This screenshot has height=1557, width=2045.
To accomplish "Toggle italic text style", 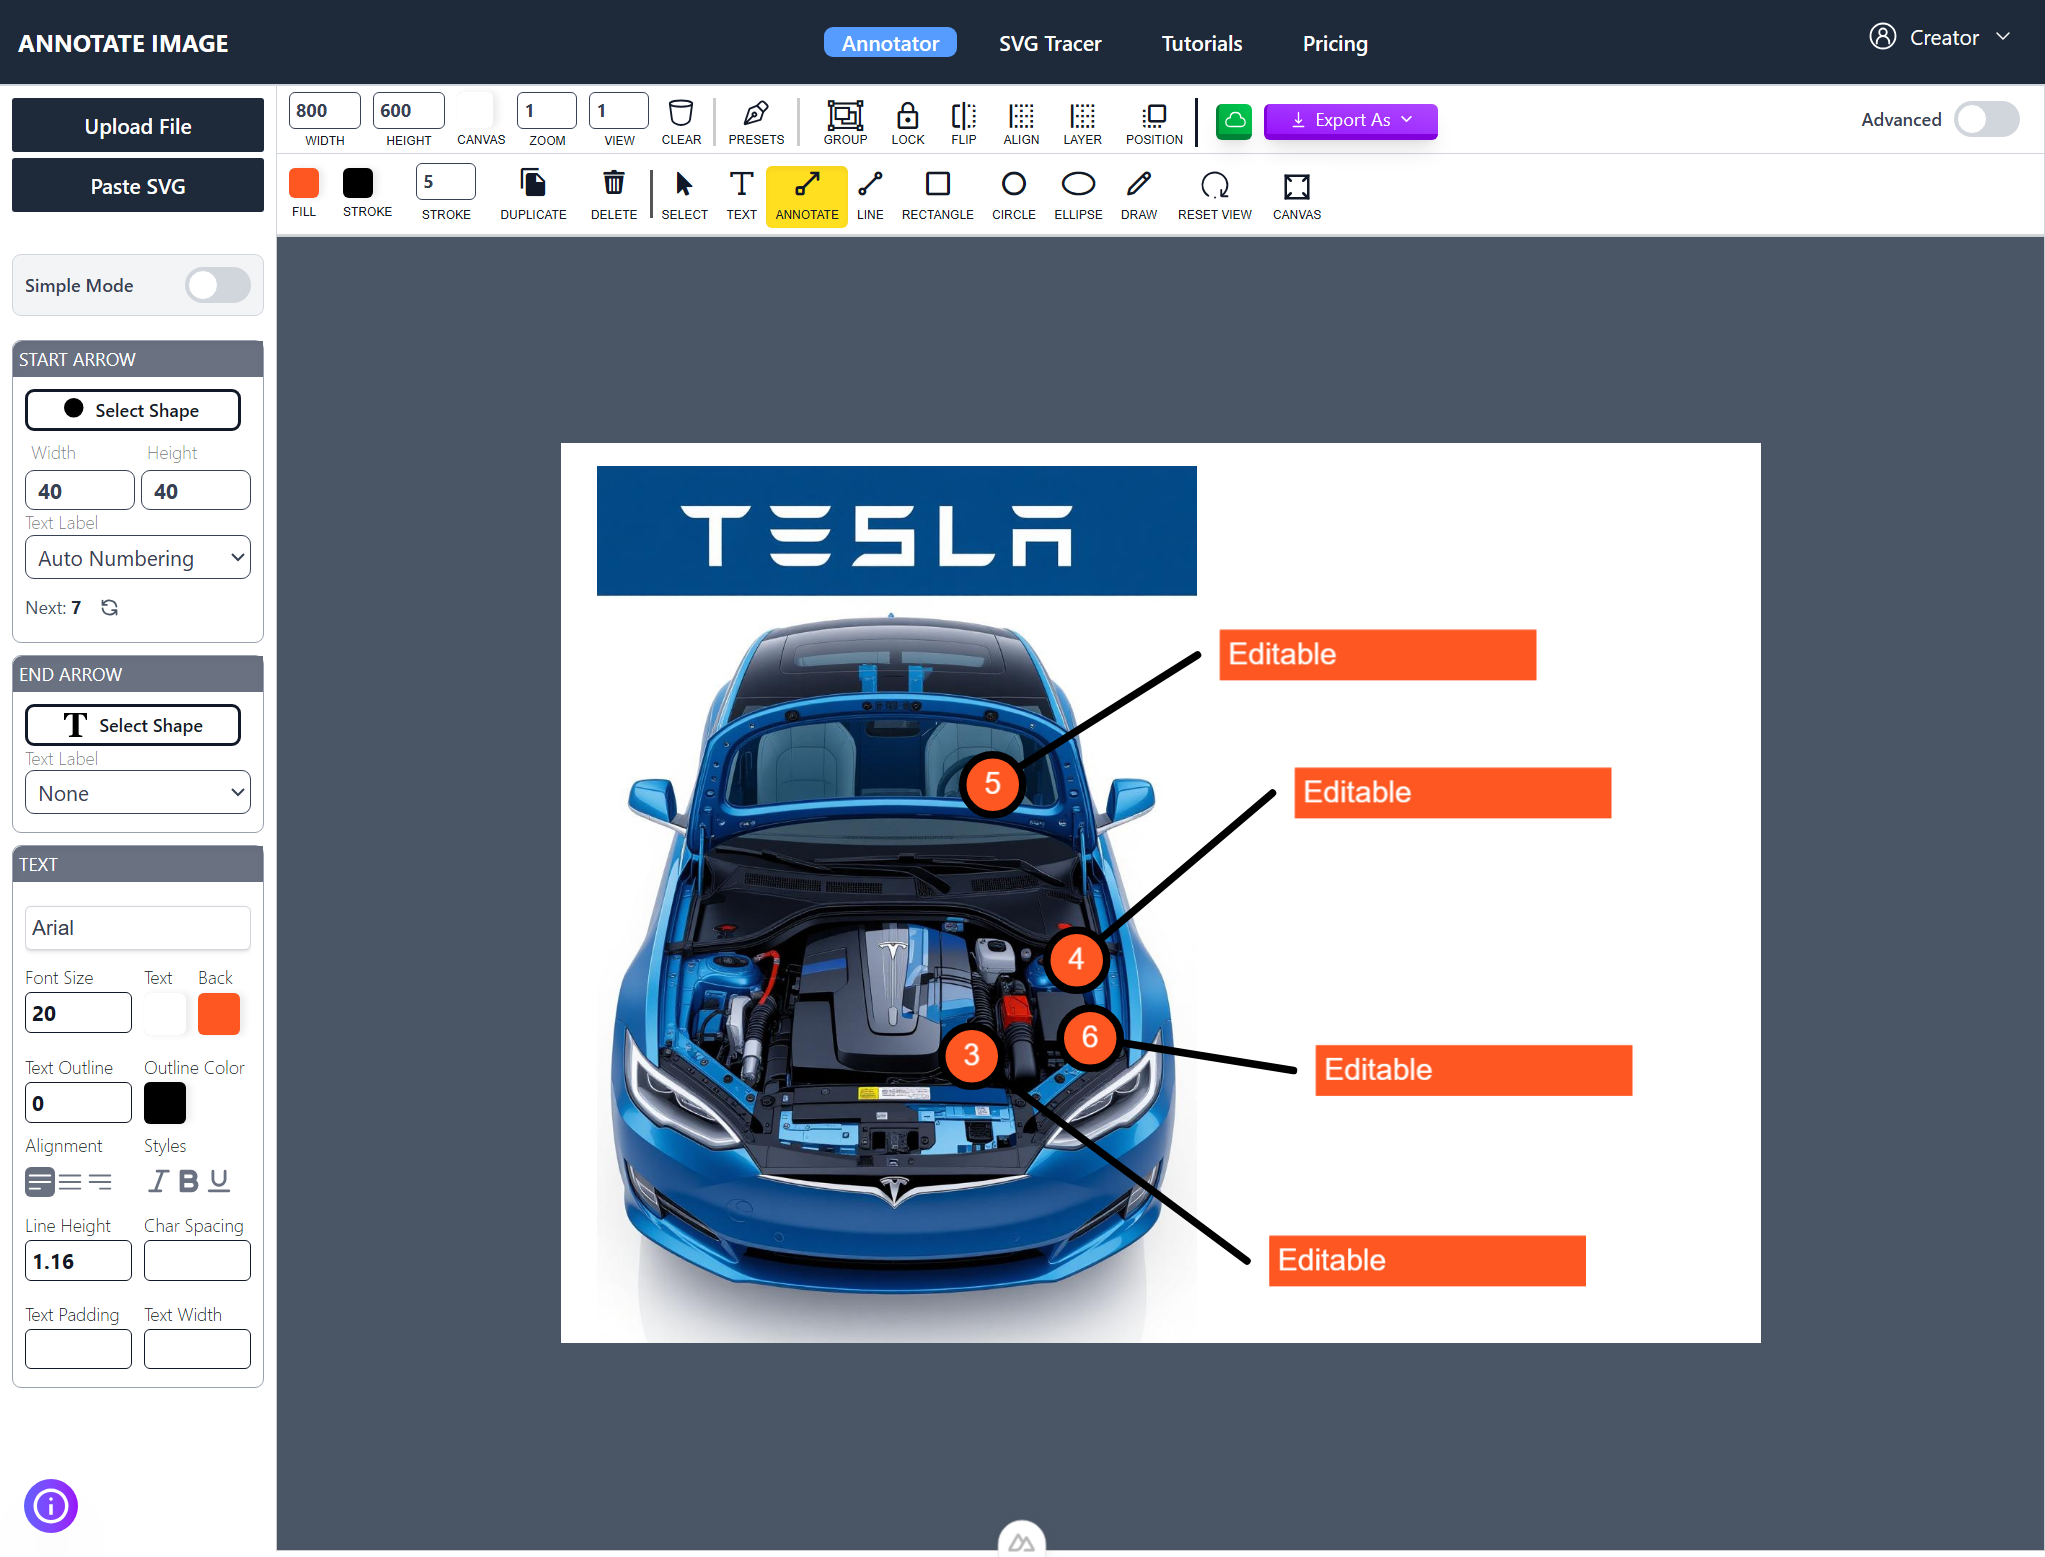I will [158, 1181].
